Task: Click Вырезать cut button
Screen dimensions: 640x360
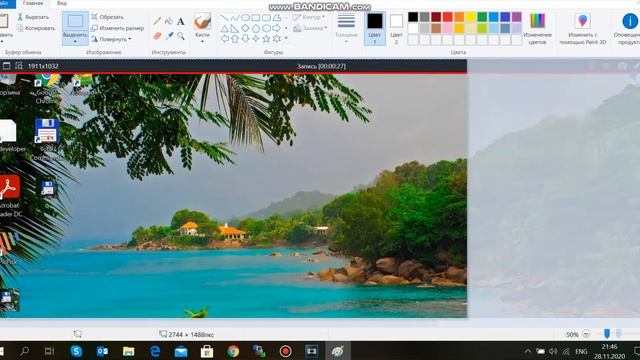Action: [x=33, y=17]
